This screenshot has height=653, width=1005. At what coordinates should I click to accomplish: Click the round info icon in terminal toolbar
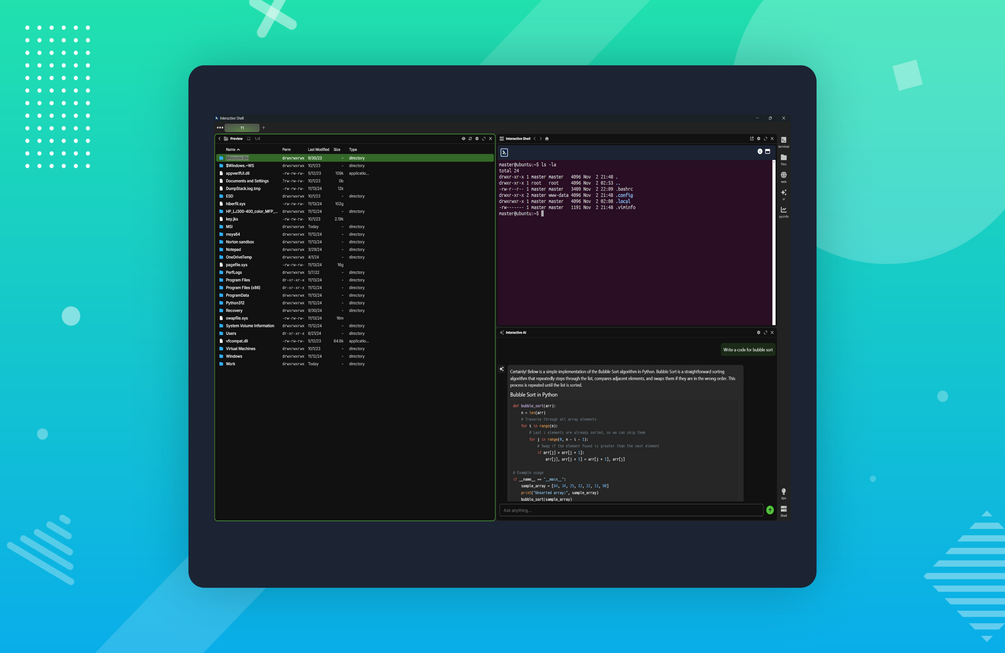pyautogui.click(x=760, y=152)
